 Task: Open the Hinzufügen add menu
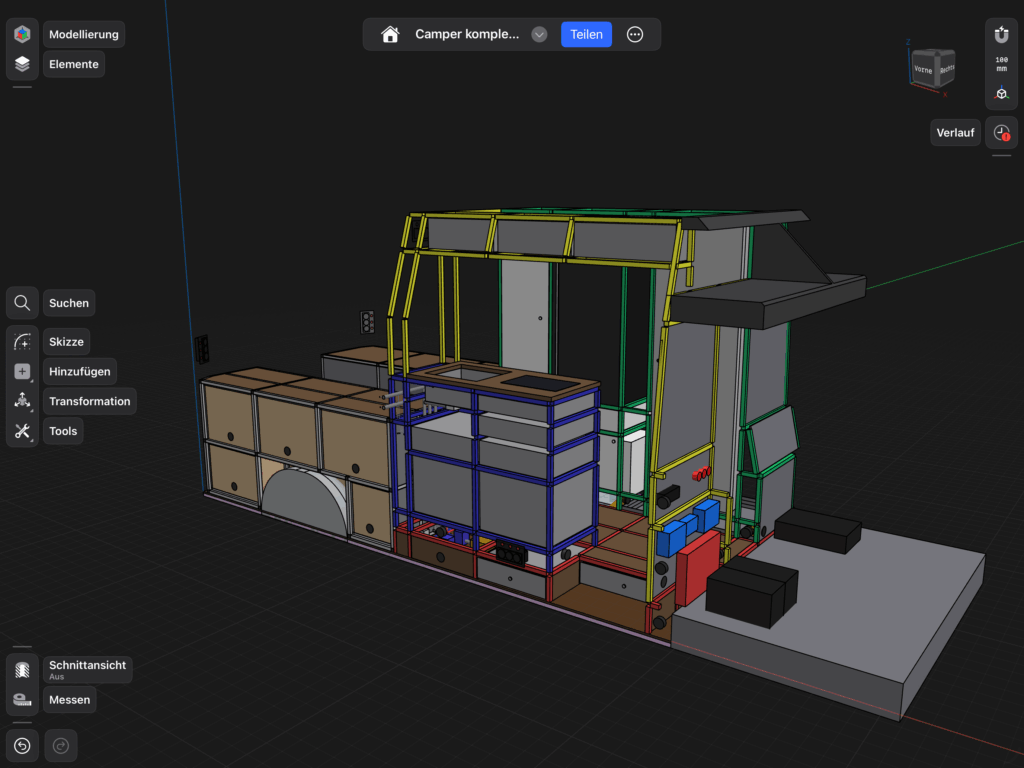(22, 371)
